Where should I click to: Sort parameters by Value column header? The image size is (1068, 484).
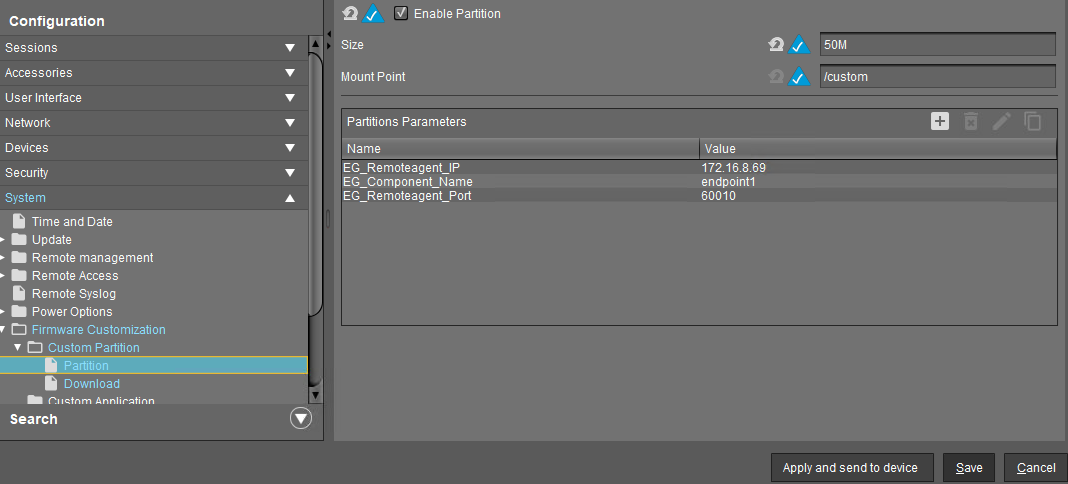[x=878, y=148]
